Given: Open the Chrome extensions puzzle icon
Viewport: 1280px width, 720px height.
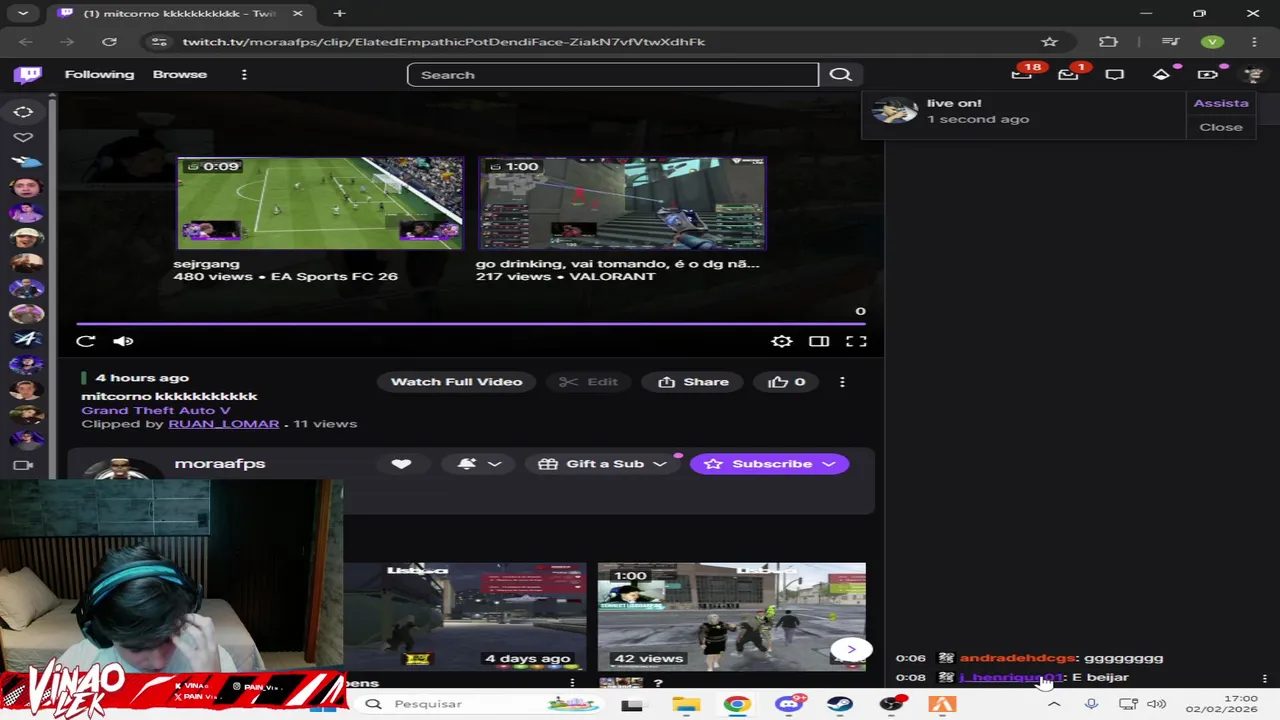Looking at the screenshot, I should [1108, 42].
